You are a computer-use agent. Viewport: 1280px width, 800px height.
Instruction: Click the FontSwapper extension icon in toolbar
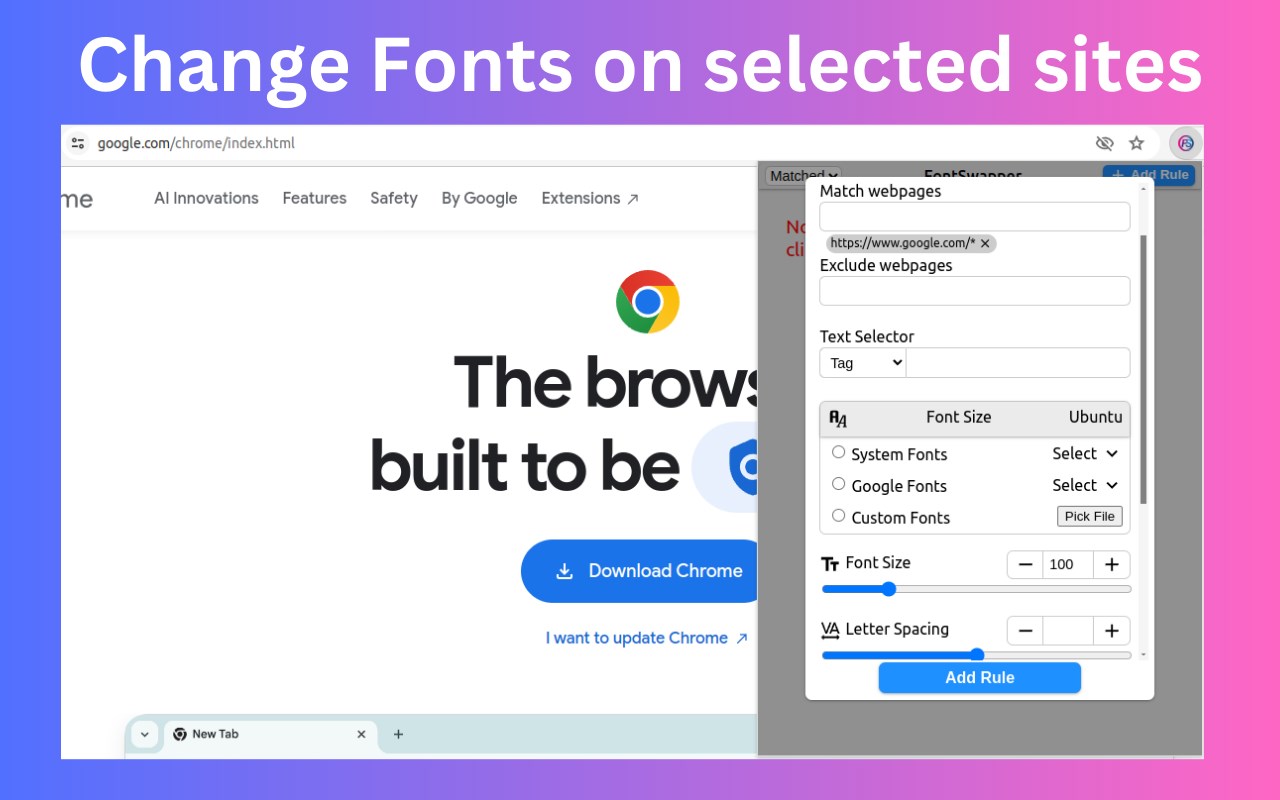1185,143
